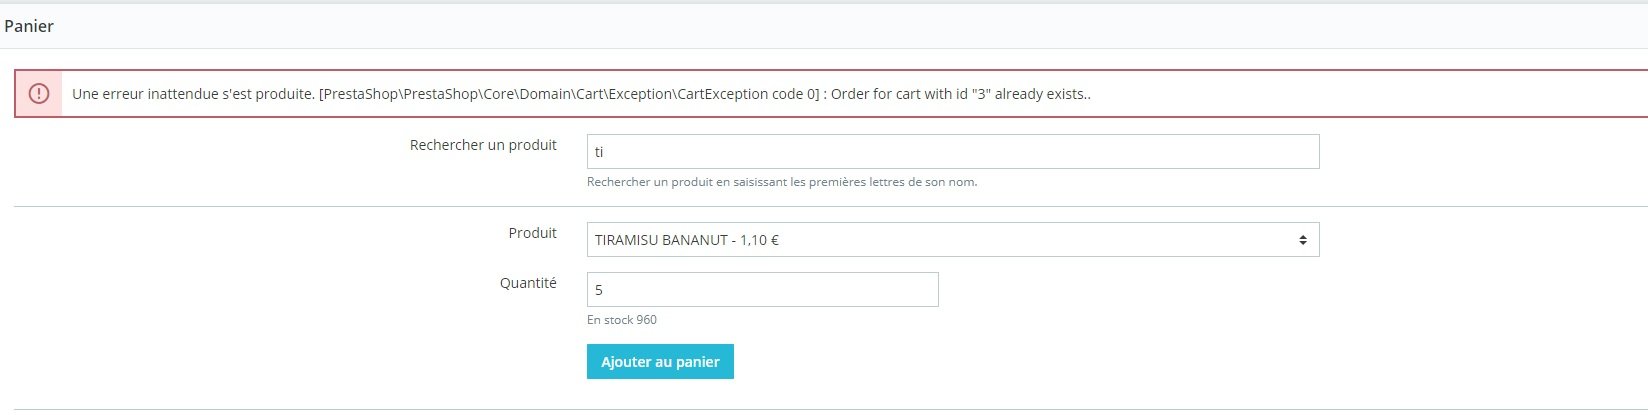The width and height of the screenshot is (1648, 415).
Task: Click the "En stock 960" stock text
Action: click(x=622, y=320)
